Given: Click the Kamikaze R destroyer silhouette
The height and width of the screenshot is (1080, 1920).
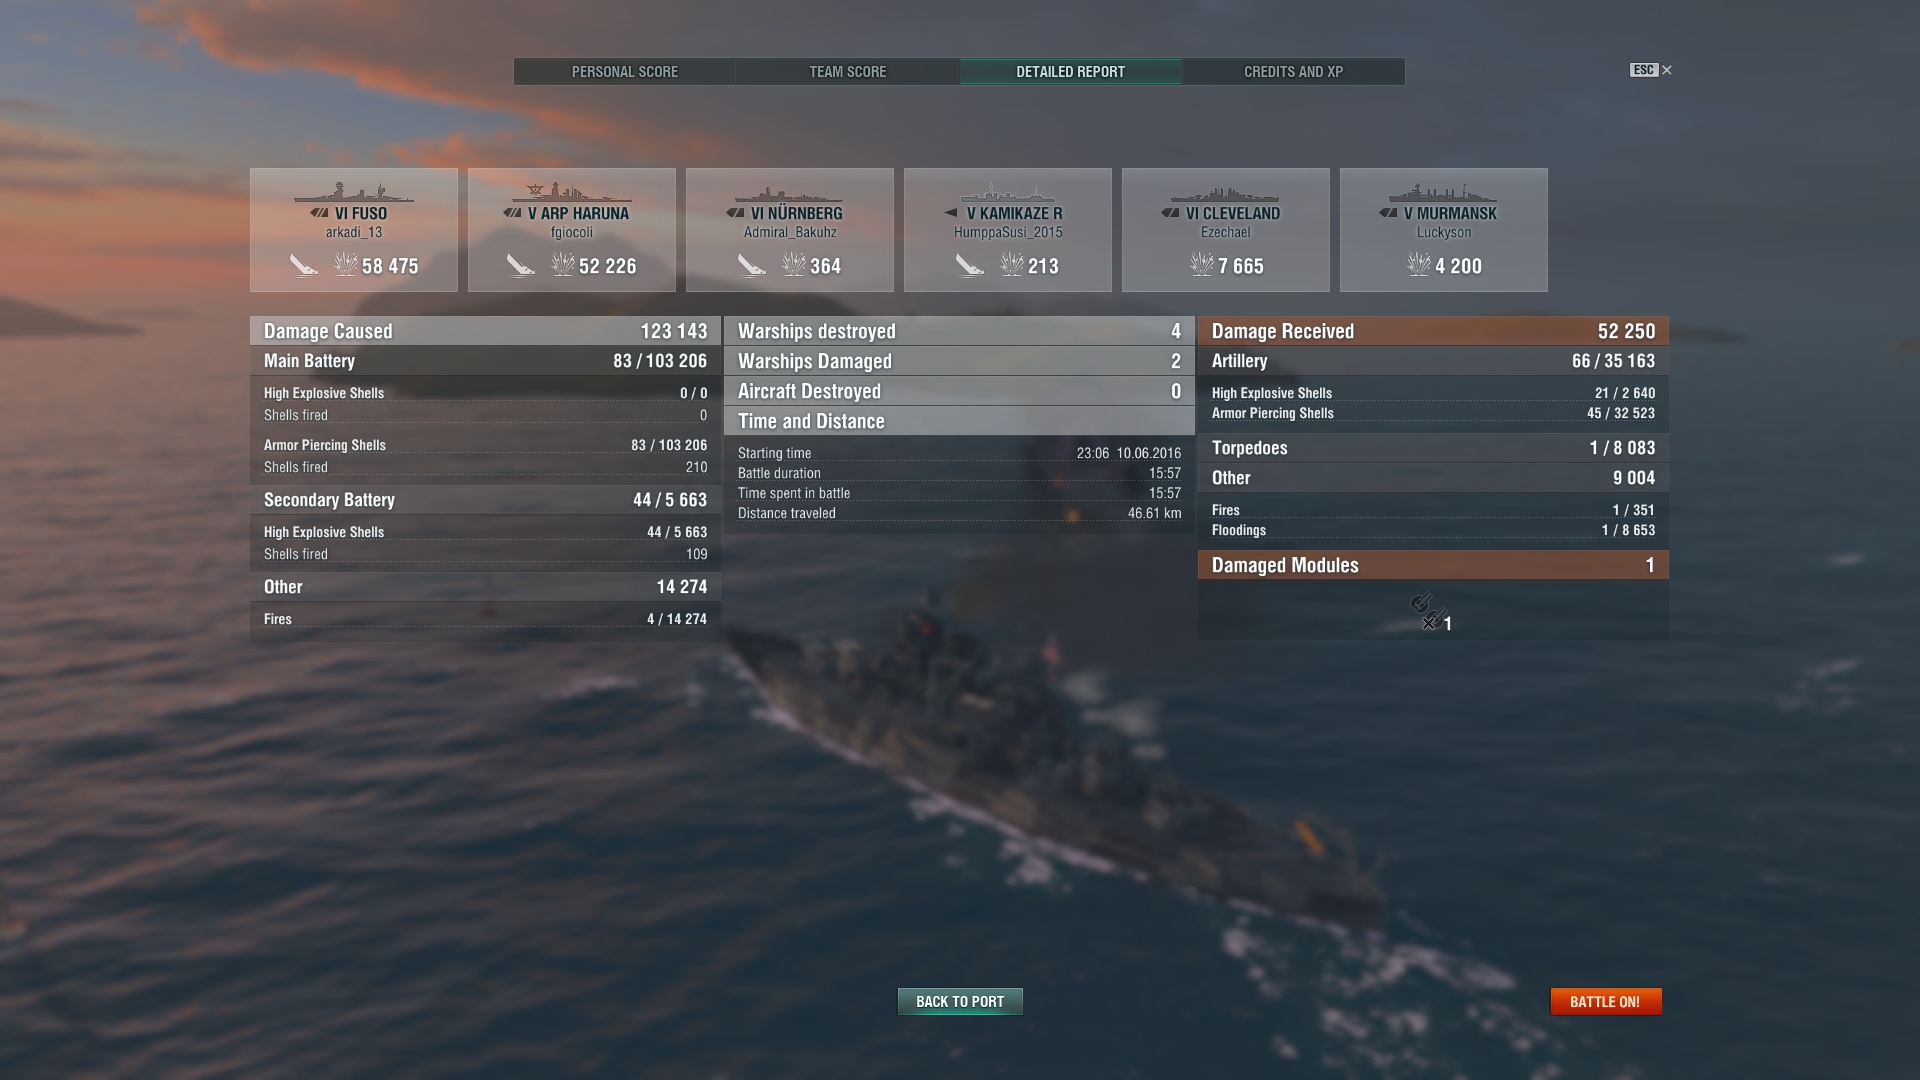Looking at the screenshot, I should [1007, 193].
